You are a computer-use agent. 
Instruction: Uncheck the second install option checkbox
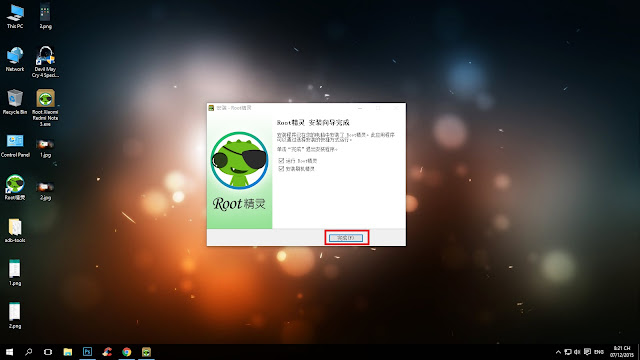click(x=281, y=168)
